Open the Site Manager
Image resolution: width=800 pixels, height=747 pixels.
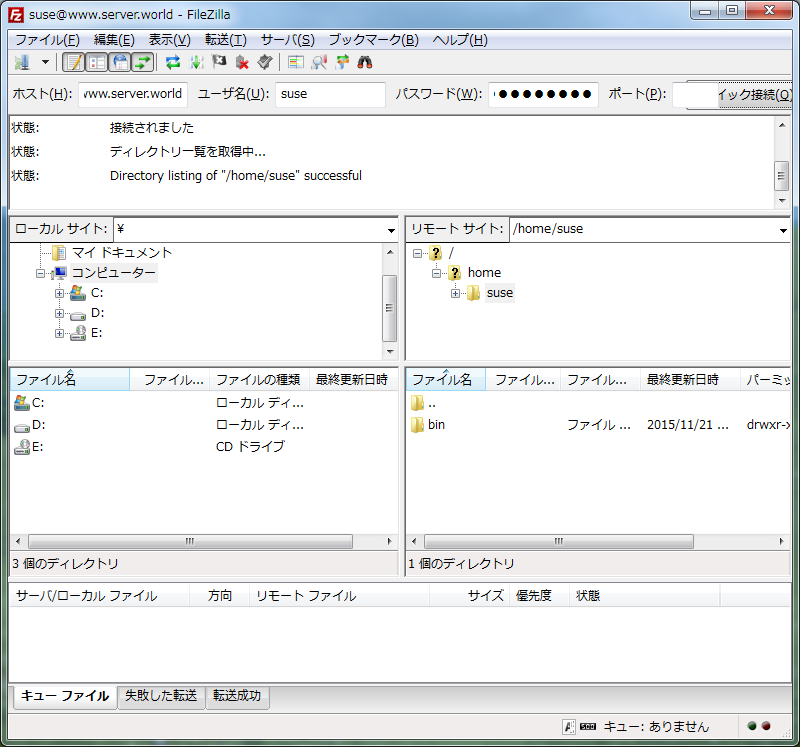[20, 61]
